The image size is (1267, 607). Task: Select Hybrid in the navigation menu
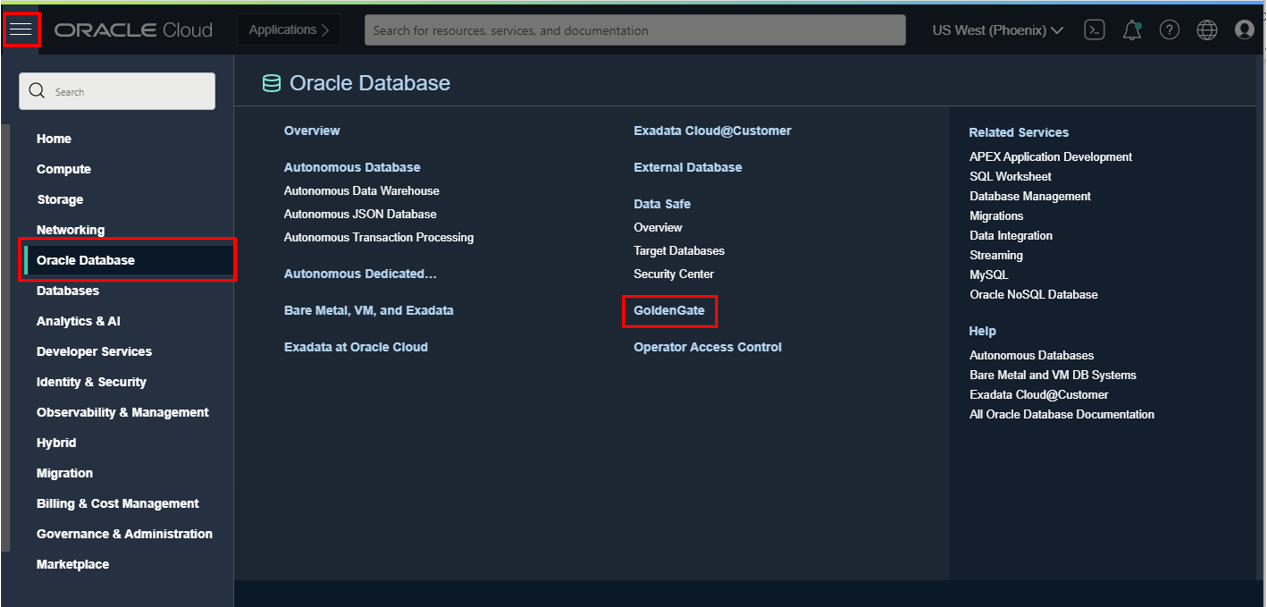click(56, 443)
